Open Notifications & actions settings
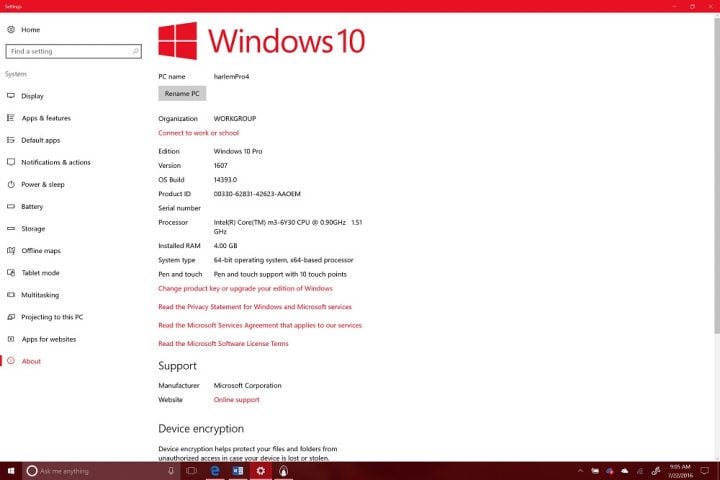Screen dimensions: 720x480 point(56,162)
